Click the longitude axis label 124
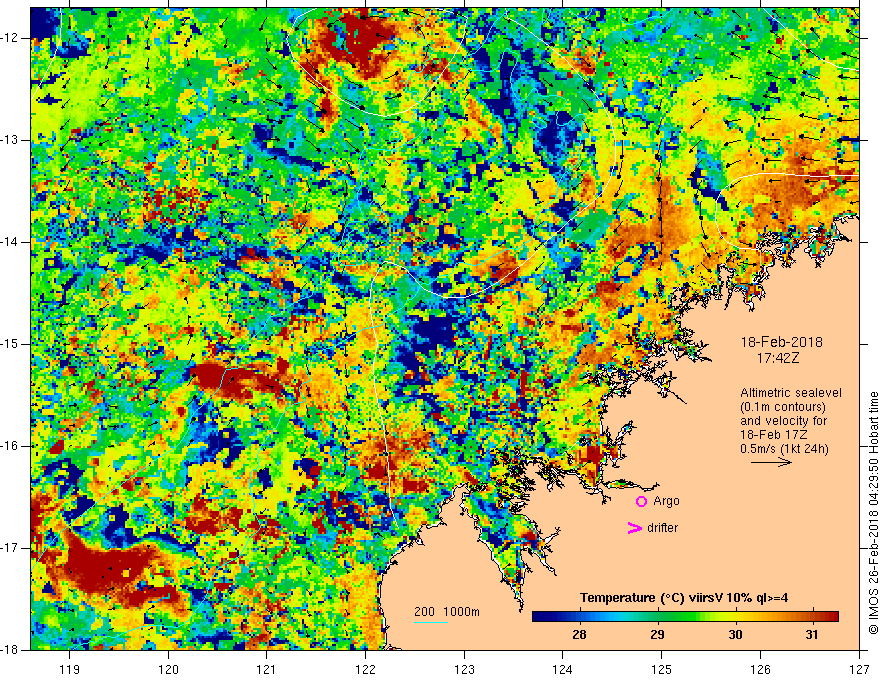880x680 pixels. (563, 669)
